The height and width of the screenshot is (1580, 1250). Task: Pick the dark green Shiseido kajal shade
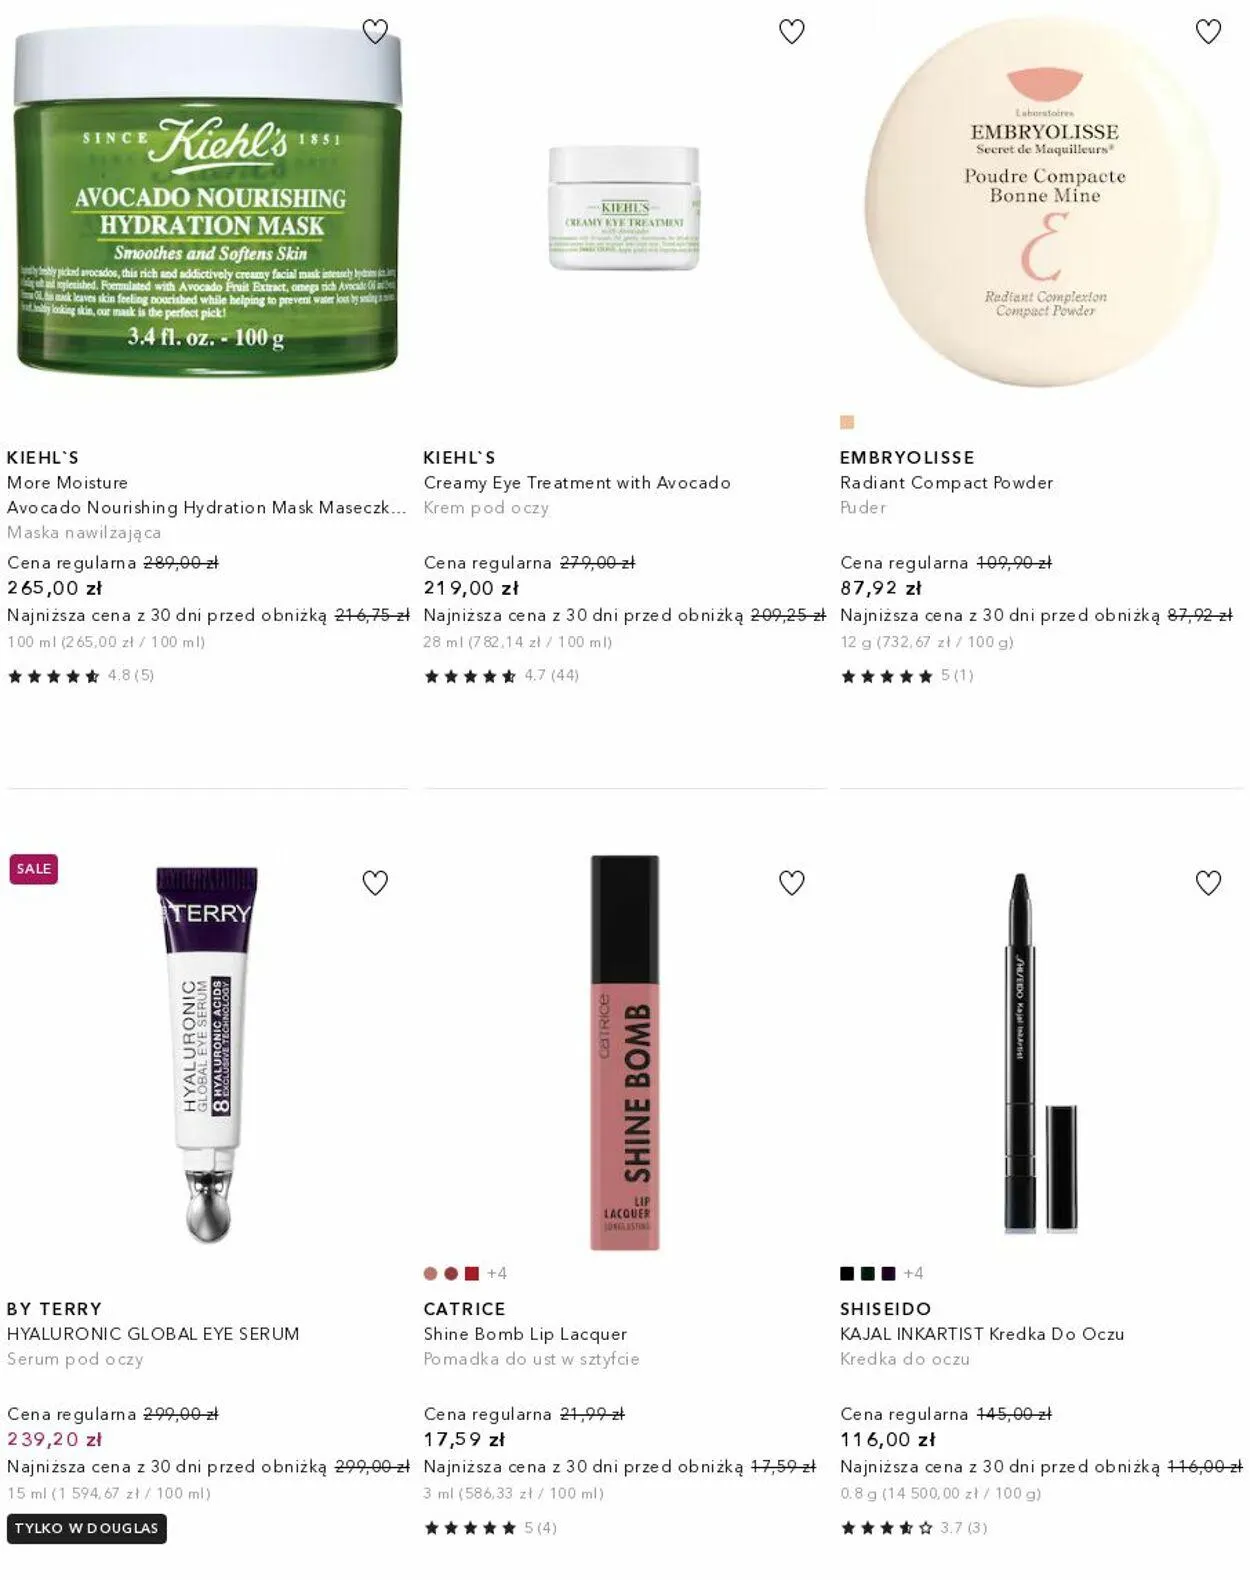(x=867, y=1274)
